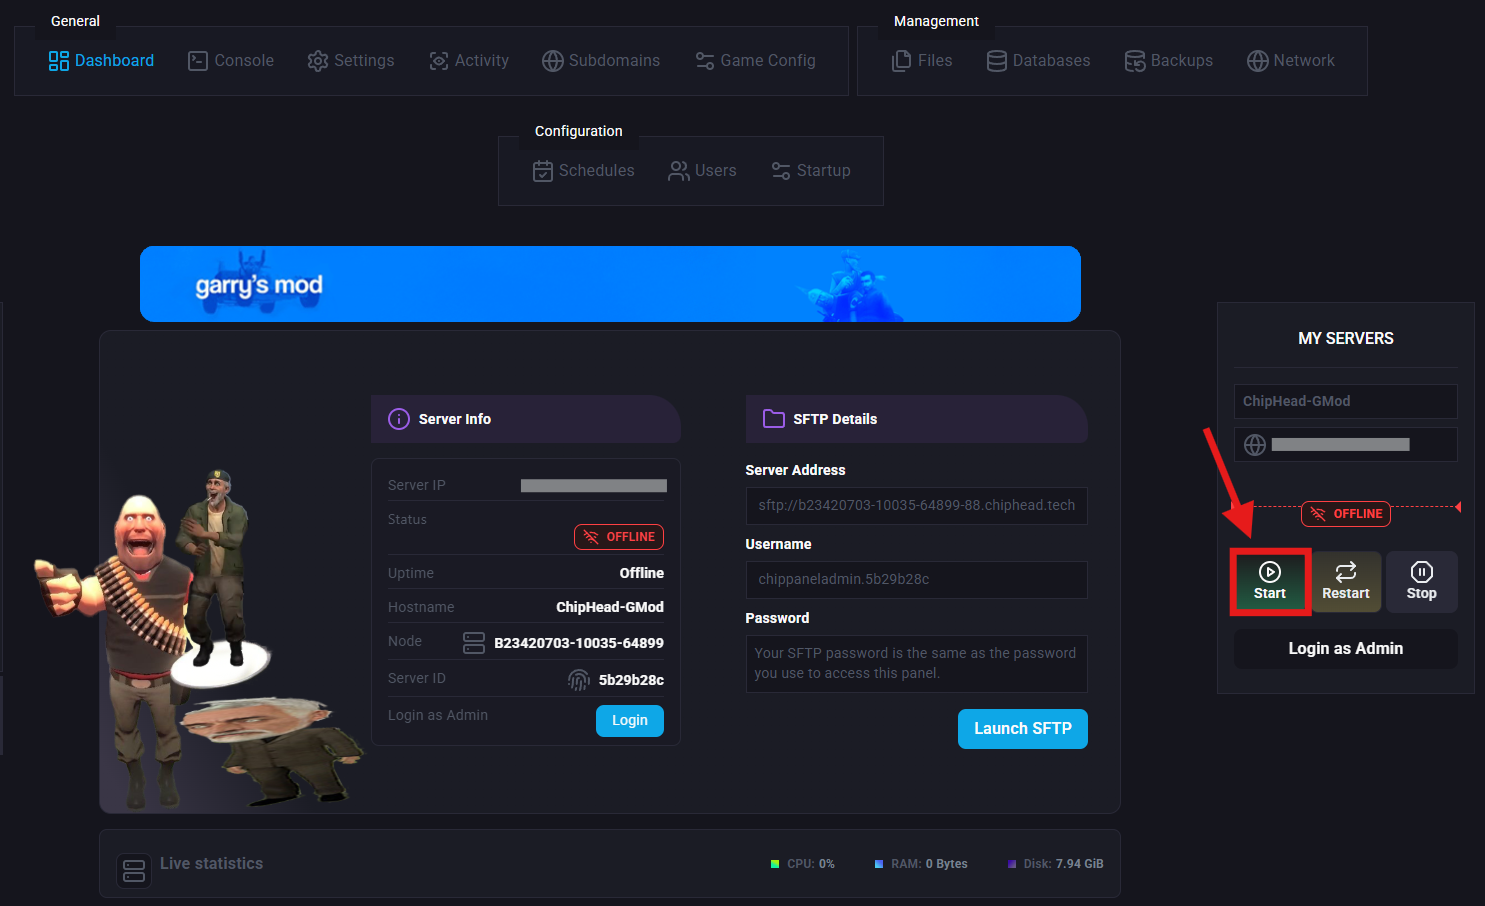The image size is (1485, 906).
Task: Click the globe icon in My Servers
Action: coord(1255,445)
